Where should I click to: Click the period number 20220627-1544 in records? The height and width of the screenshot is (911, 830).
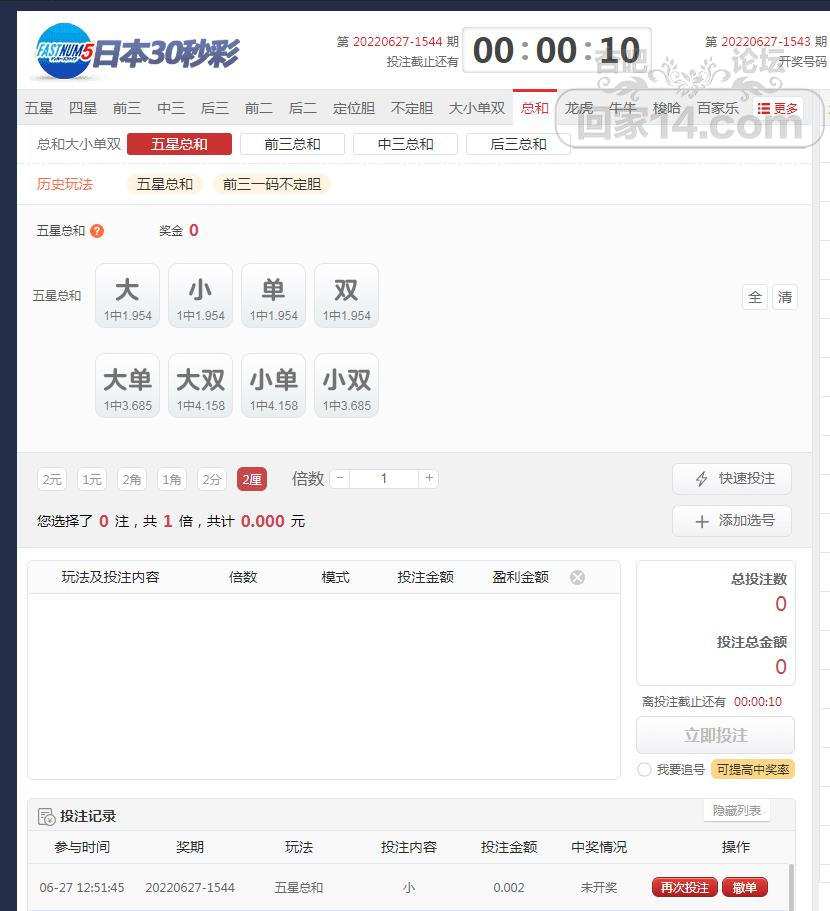coord(190,888)
